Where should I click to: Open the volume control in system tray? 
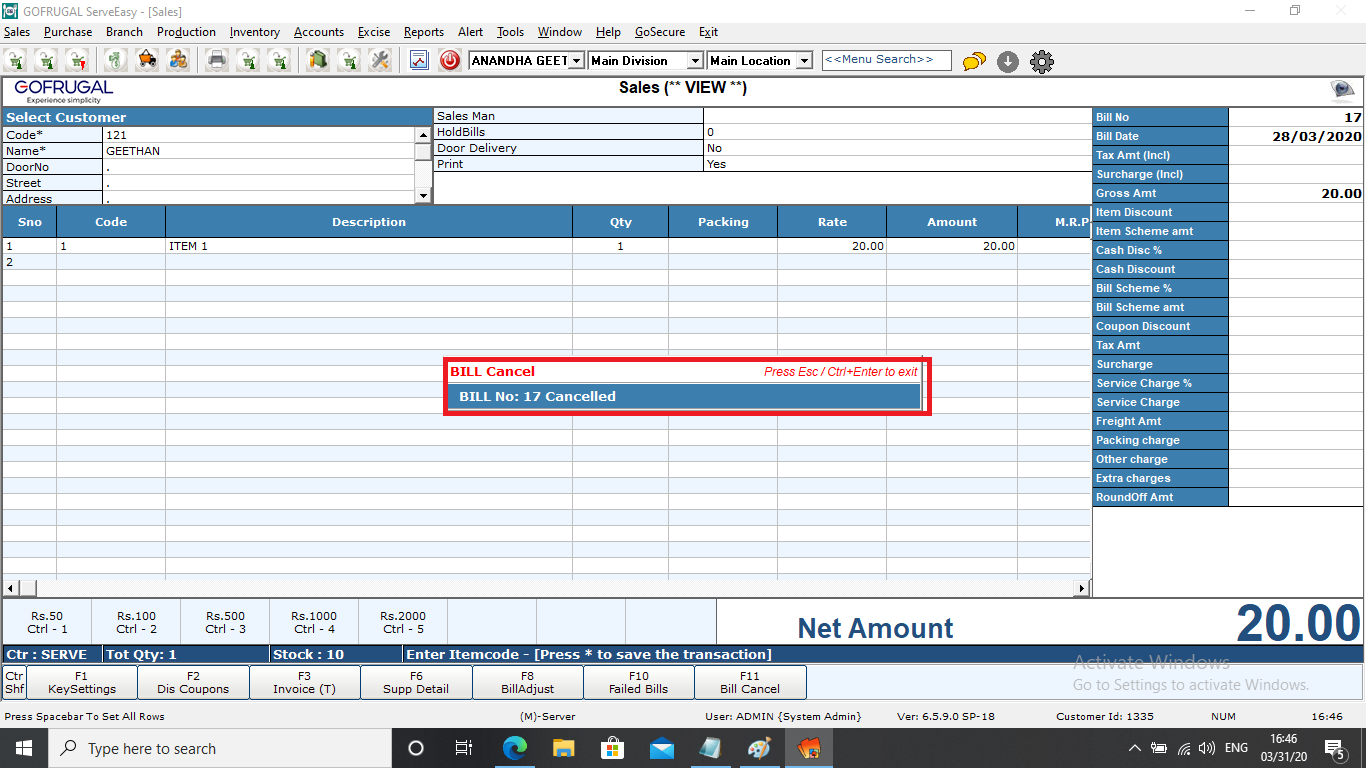[x=1206, y=748]
